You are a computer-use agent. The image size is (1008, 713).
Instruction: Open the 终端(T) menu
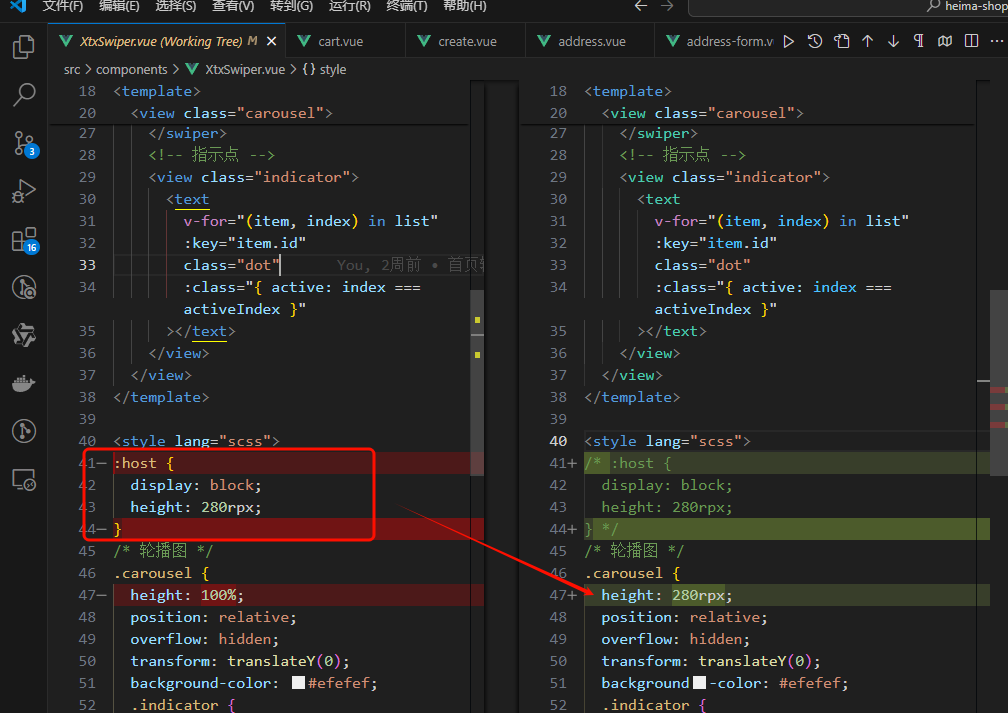click(406, 6)
